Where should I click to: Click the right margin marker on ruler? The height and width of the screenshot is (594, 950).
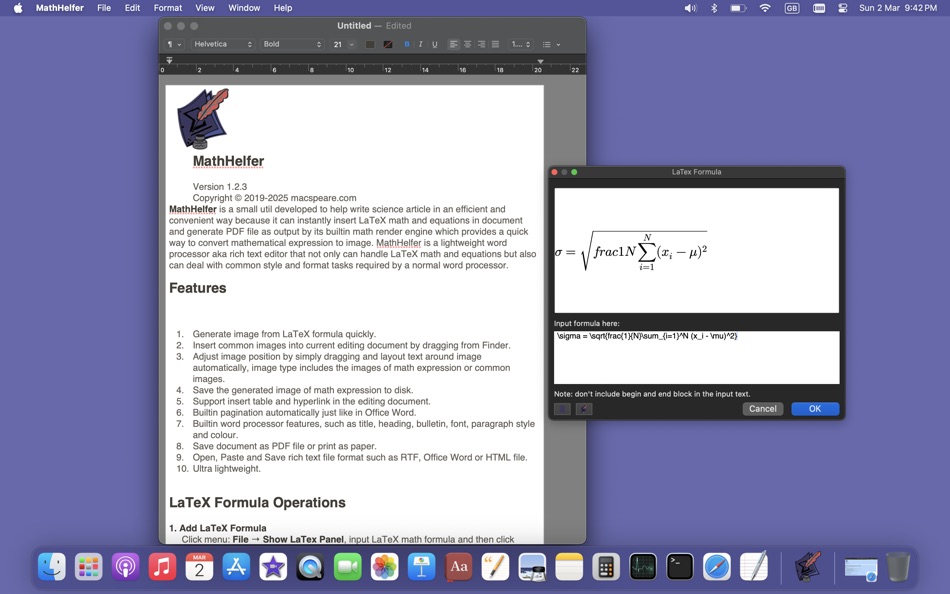540,61
